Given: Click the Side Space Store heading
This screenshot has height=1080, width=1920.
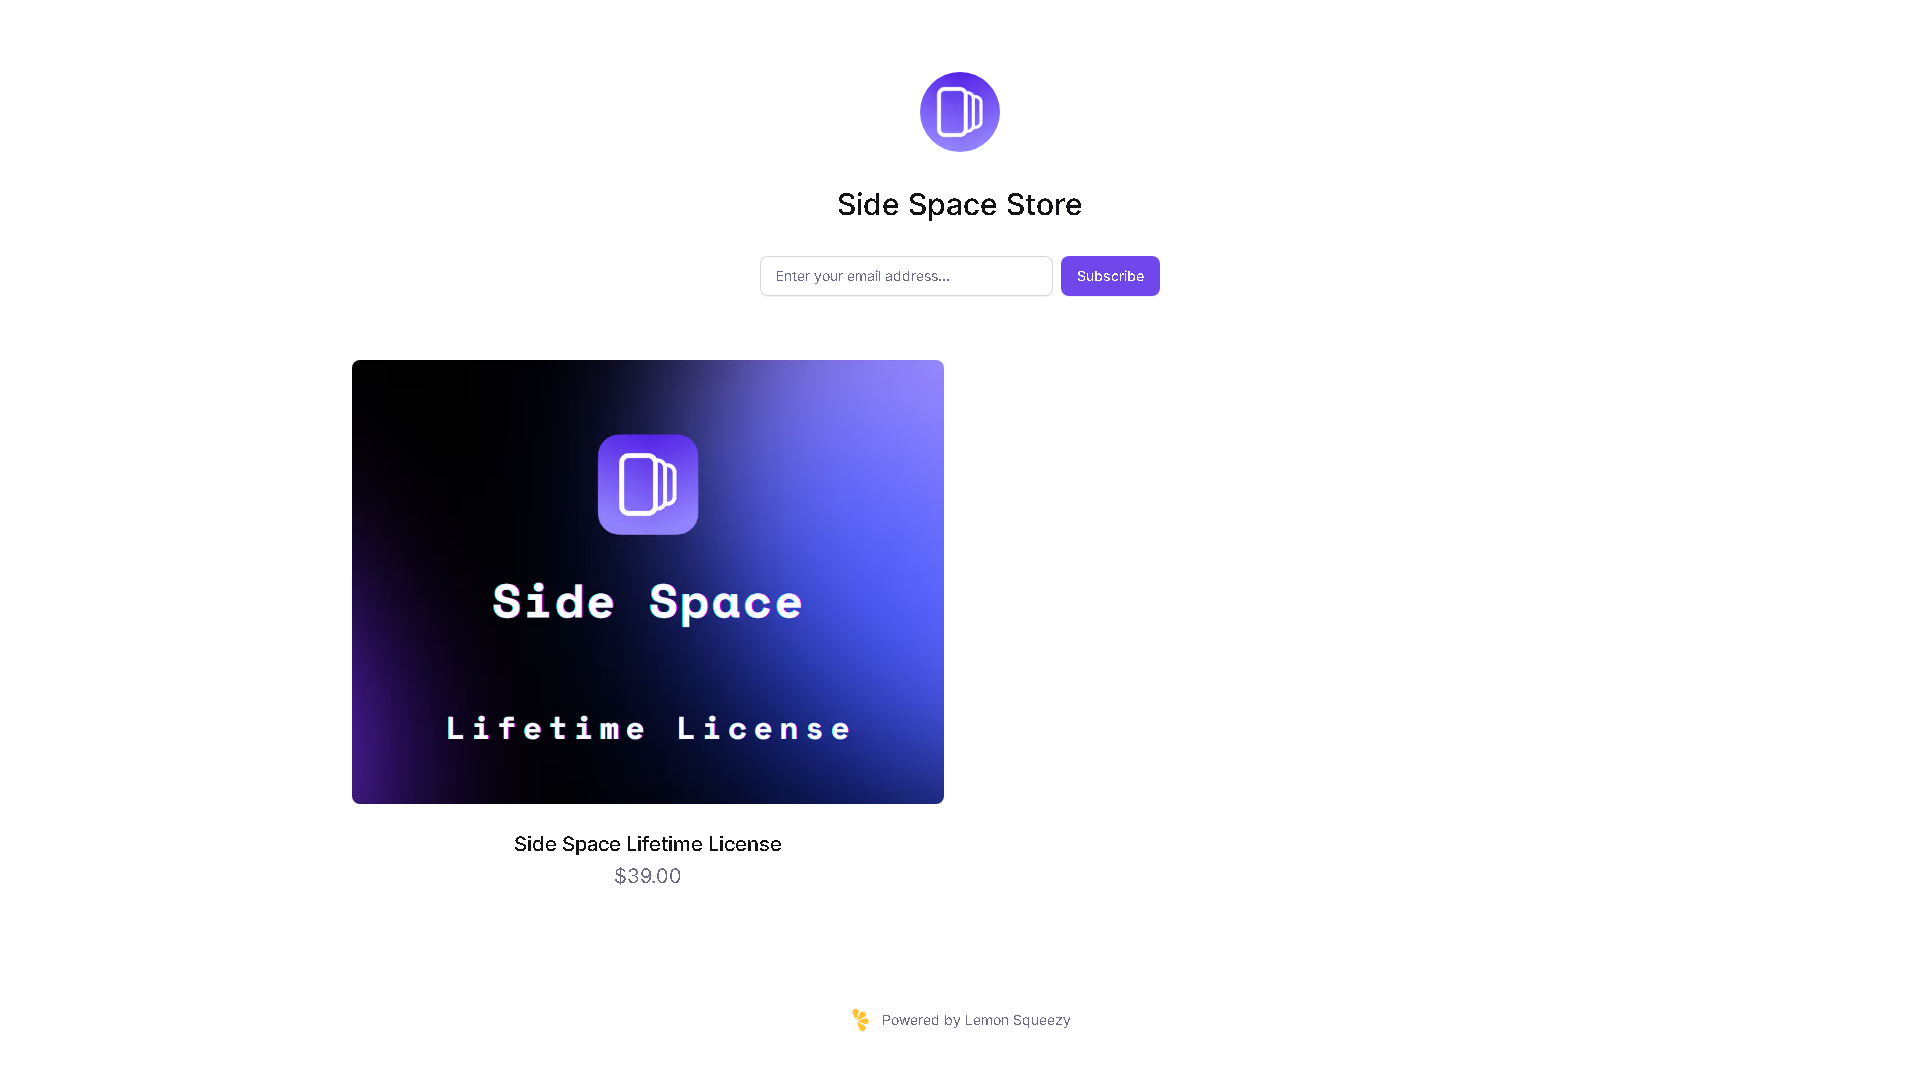Looking at the screenshot, I should click(x=960, y=204).
